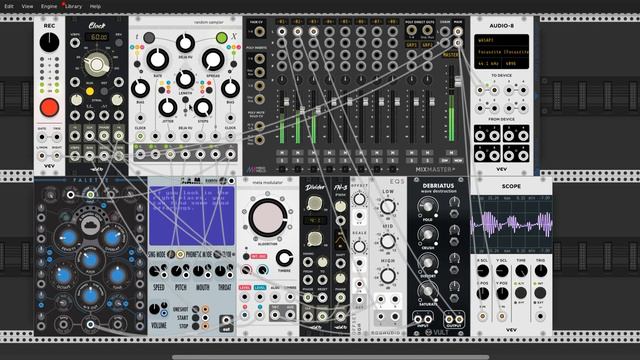Click the top DEJA VU knob on random sampler
The width and height of the screenshot is (640, 360).
click(x=185, y=43)
